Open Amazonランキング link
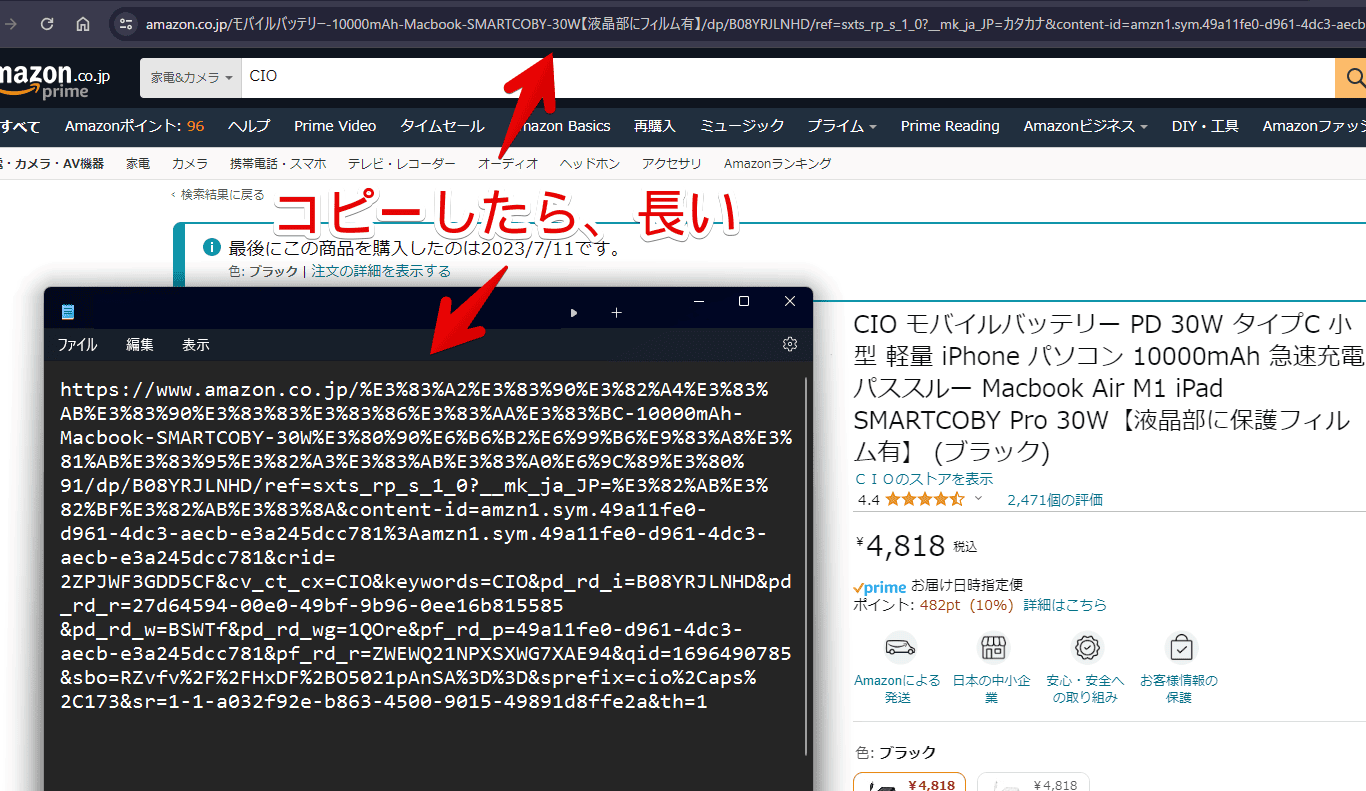 coord(777,163)
